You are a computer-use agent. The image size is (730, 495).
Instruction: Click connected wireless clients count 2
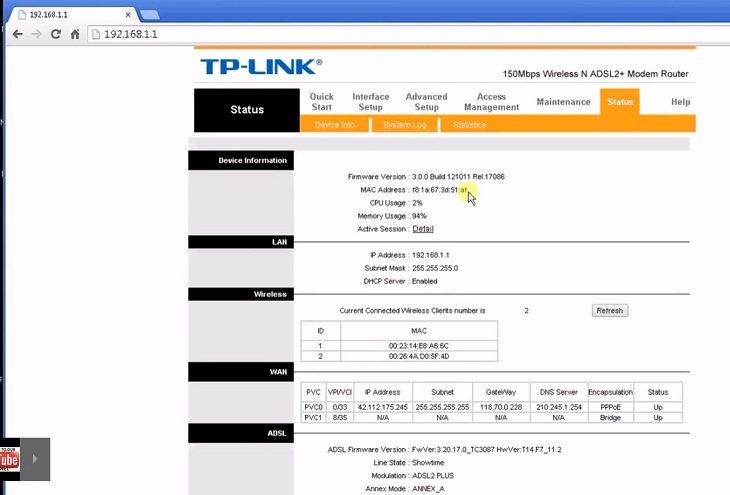[527, 311]
